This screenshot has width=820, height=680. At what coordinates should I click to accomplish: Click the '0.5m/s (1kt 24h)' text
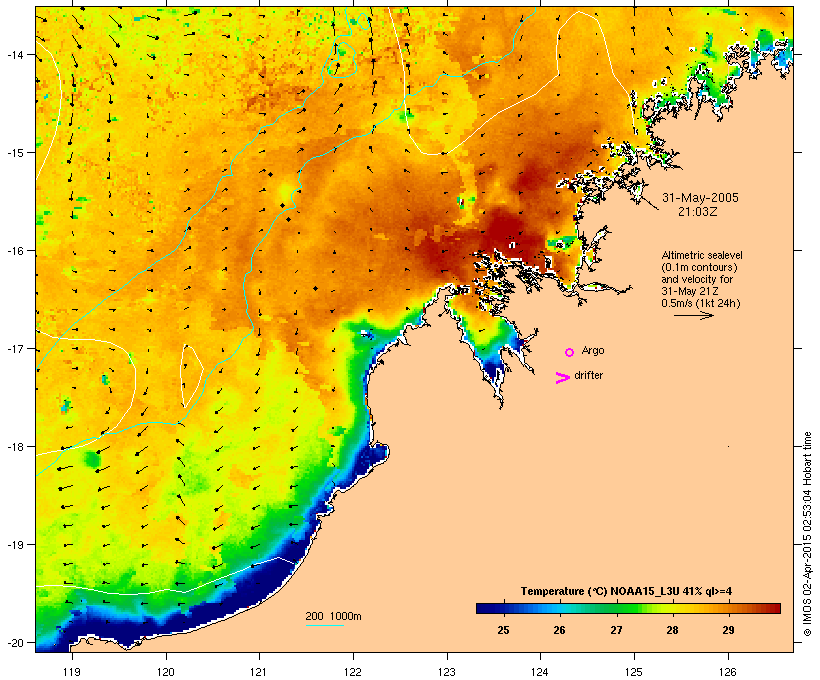[x=701, y=303]
